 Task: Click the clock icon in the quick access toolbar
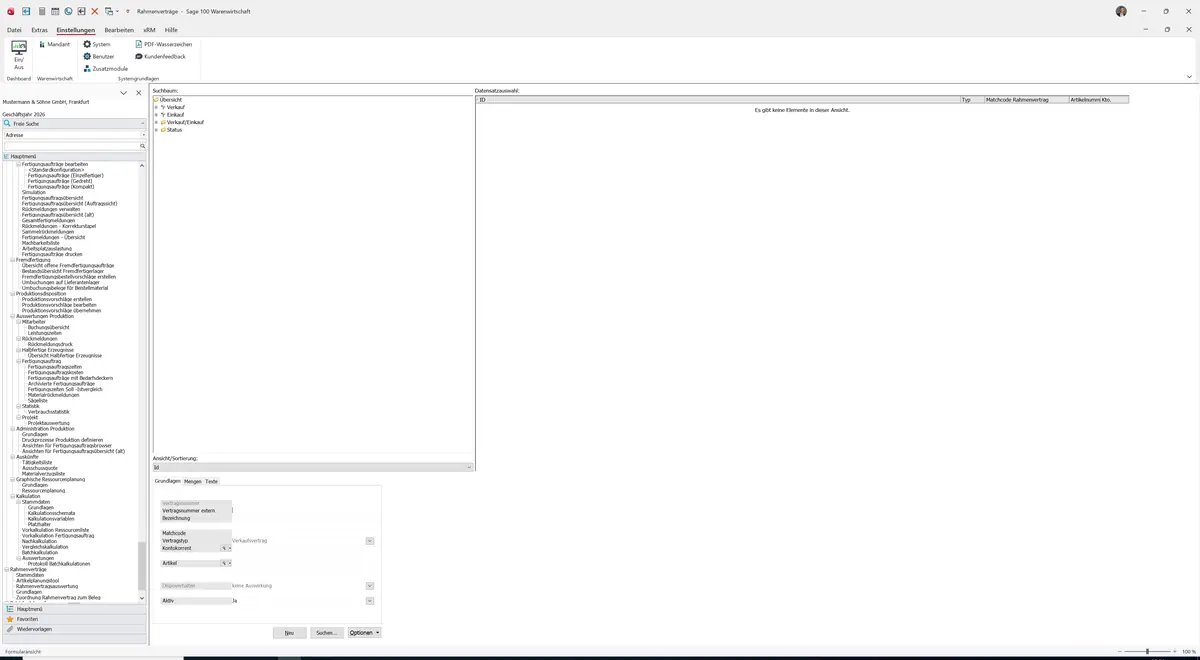[x=68, y=11]
